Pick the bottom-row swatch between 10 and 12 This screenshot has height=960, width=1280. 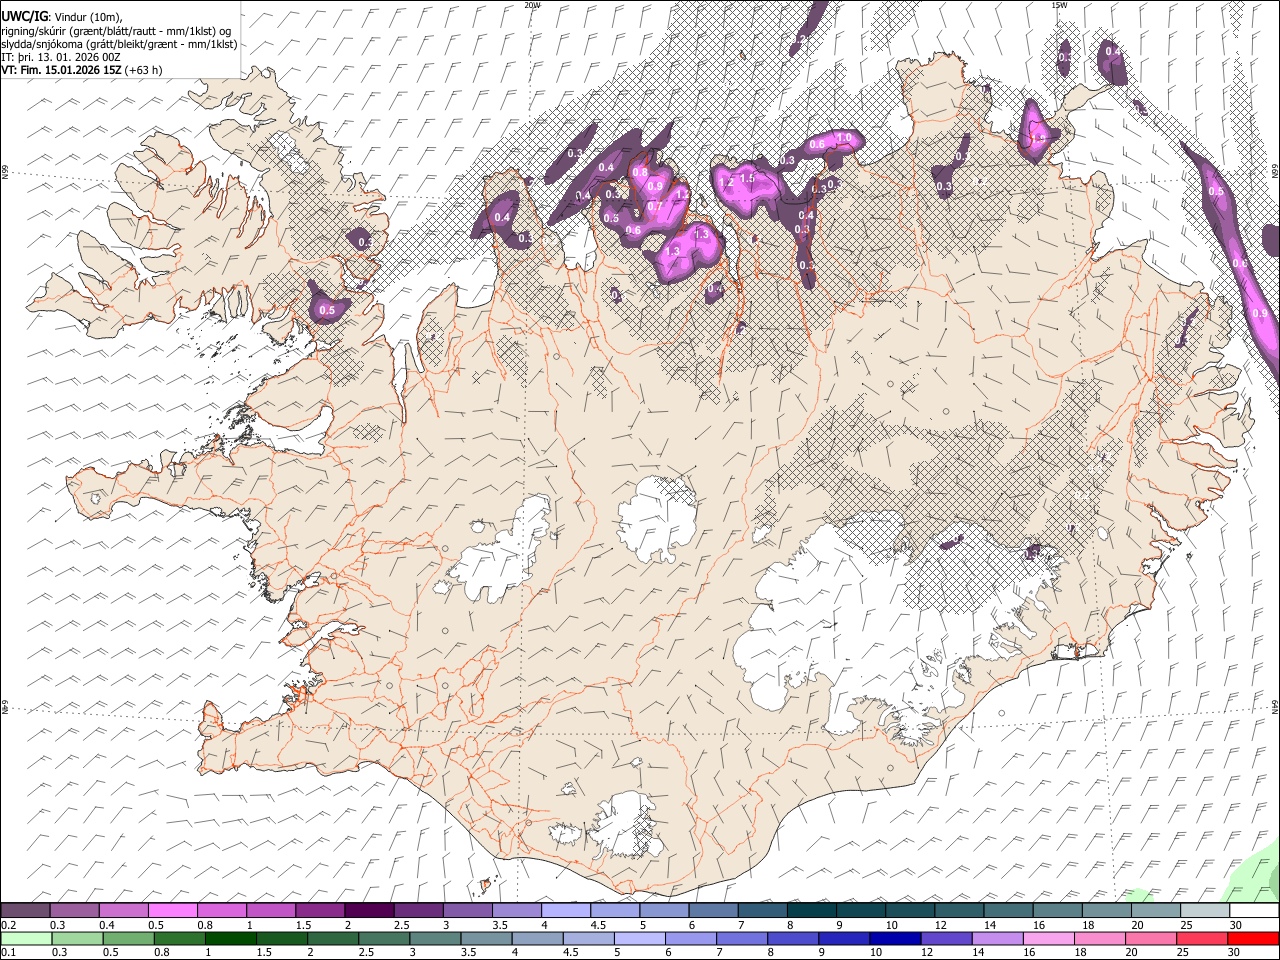pyautogui.click(x=896, y=938)
